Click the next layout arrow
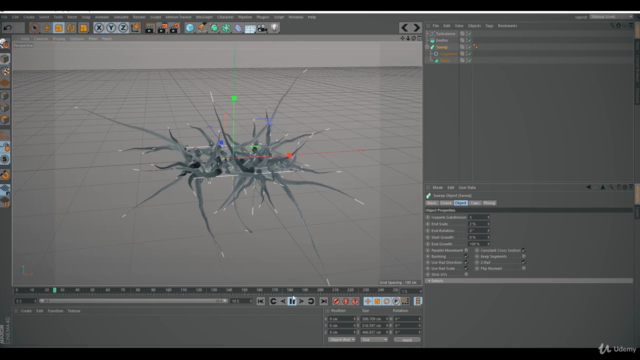This screenshot has width=640, height=360. pyautogui.click(x=416, y=28)
